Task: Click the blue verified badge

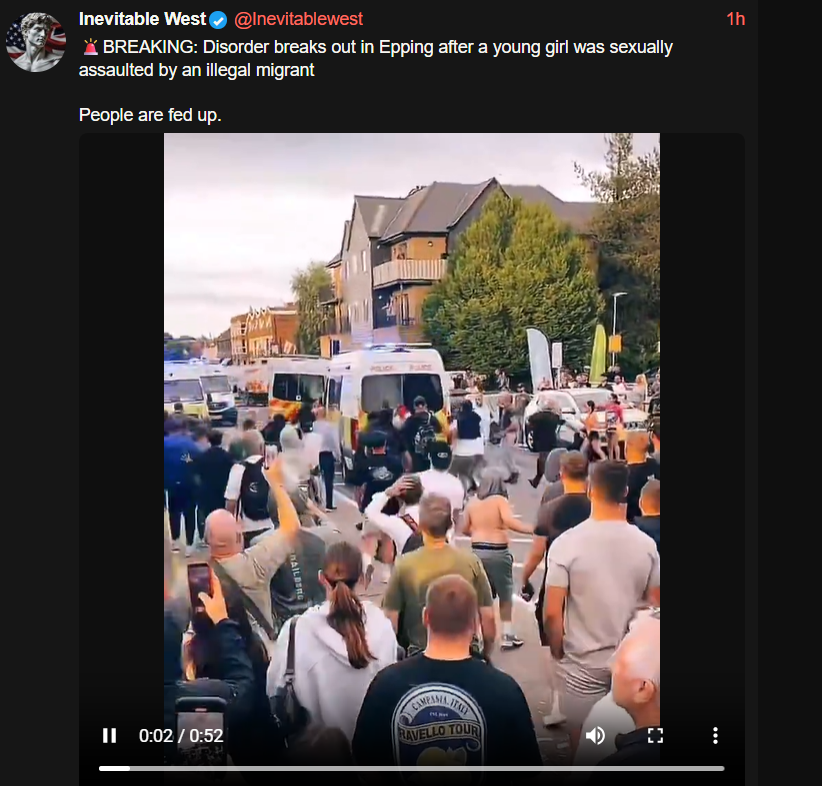Action: 218,20
